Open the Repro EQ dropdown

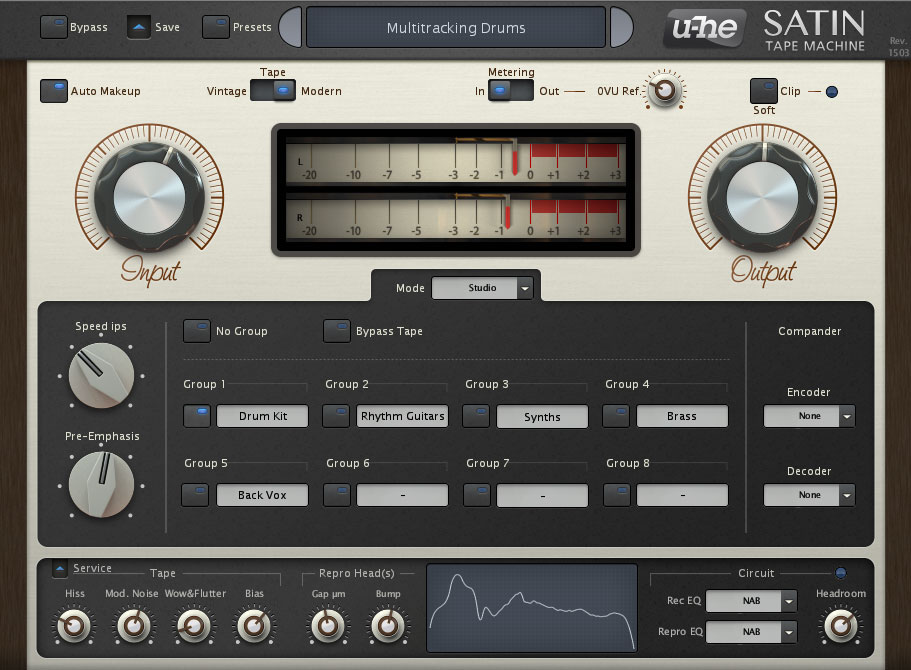tap(751, 632)
